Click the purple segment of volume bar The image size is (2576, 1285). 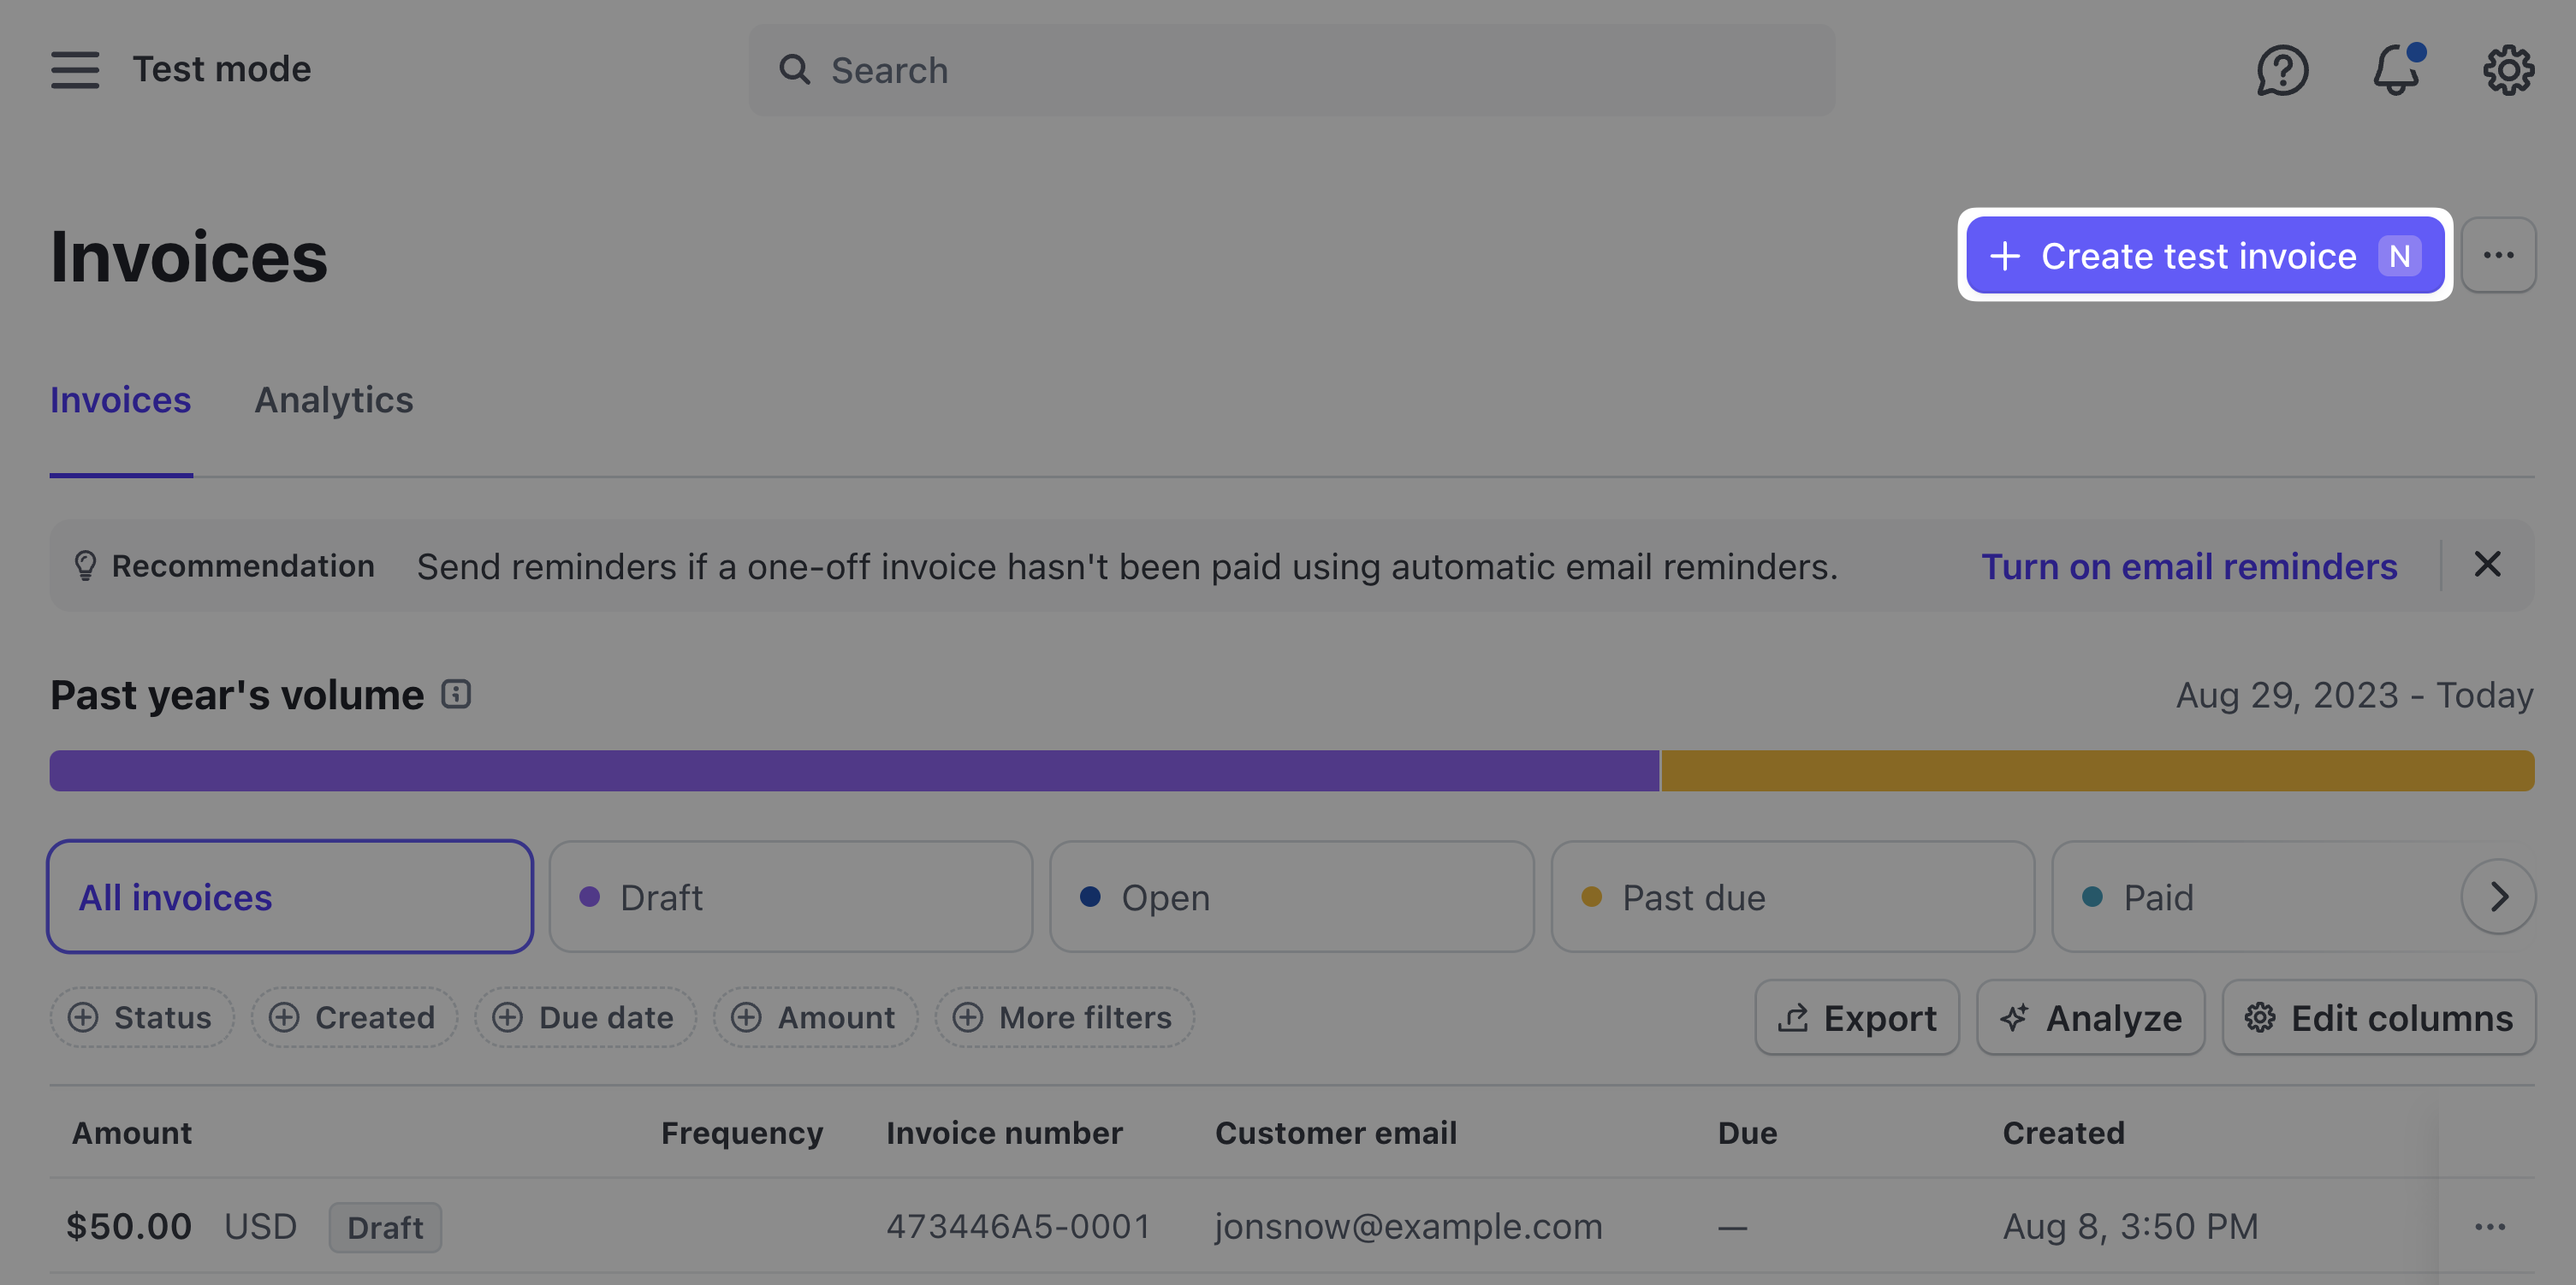(853, 771)
